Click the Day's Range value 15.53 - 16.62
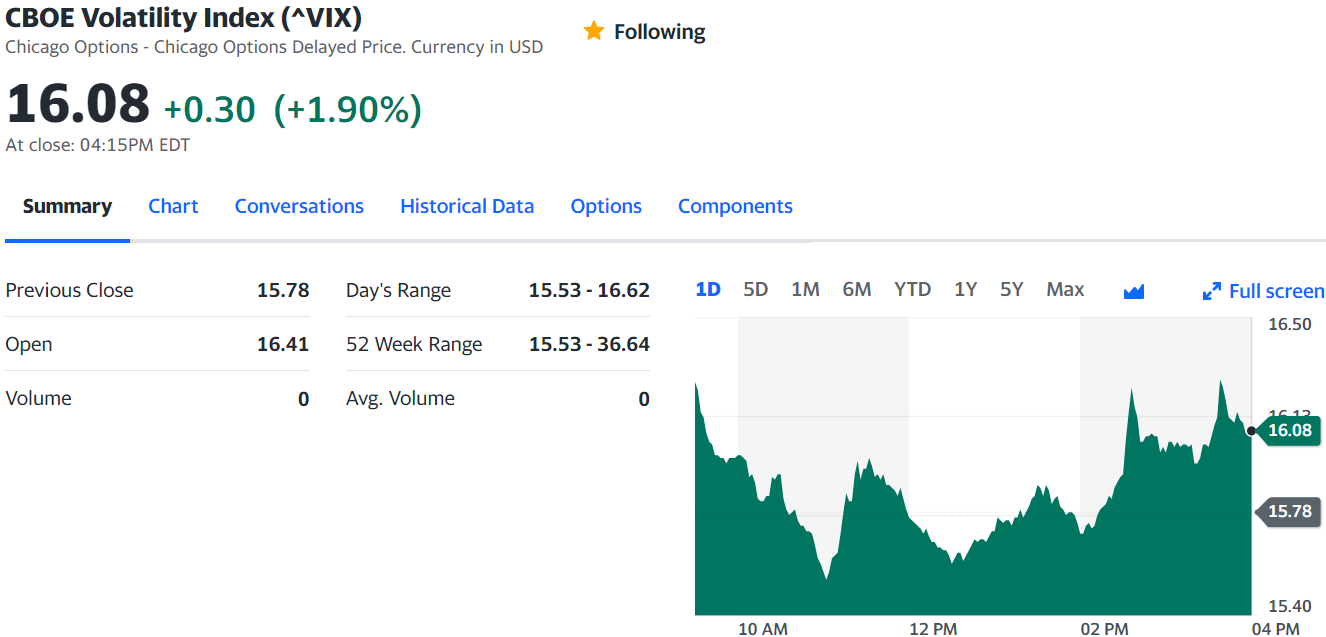 (x=589, y=290)
